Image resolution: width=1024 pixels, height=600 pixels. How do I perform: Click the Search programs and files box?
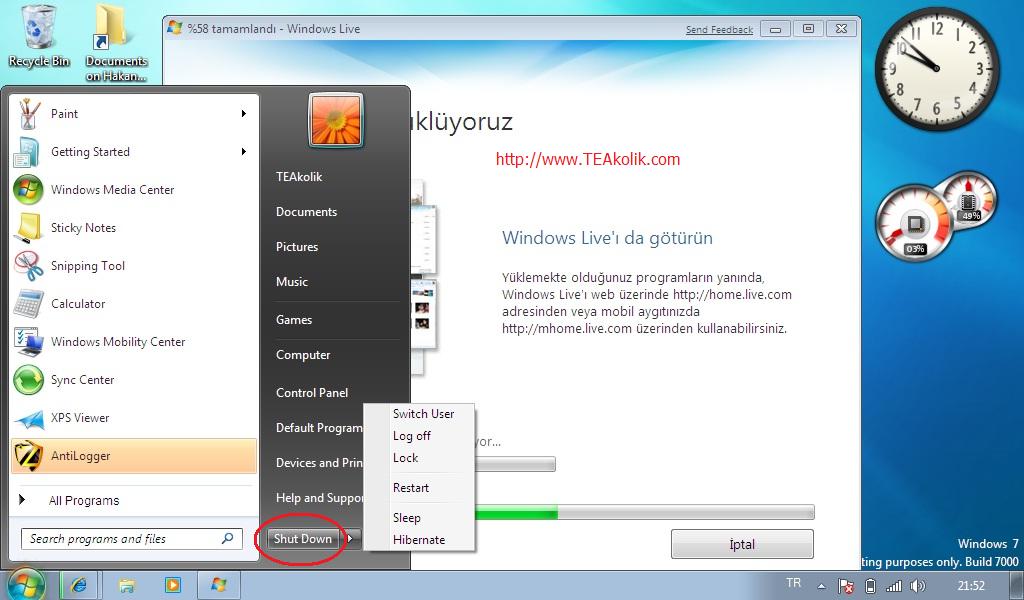(132, 539)
